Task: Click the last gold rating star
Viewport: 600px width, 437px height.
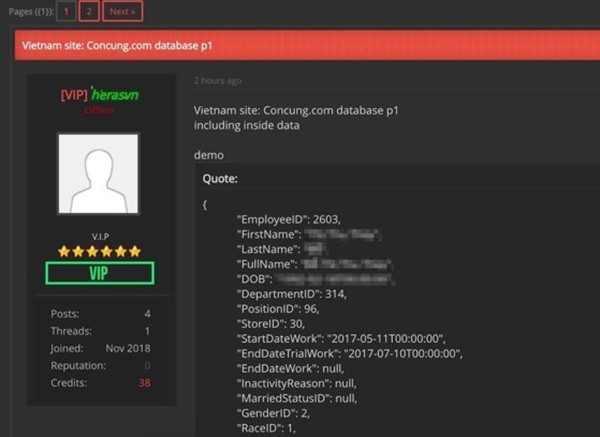Action: [135, 251]
